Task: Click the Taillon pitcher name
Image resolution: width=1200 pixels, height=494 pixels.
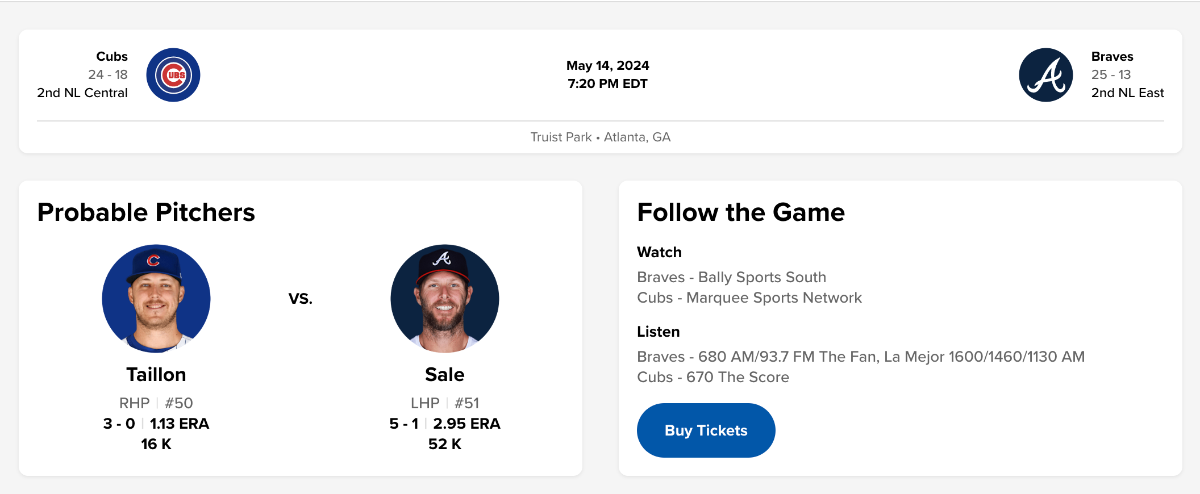Action: point(156,375)
